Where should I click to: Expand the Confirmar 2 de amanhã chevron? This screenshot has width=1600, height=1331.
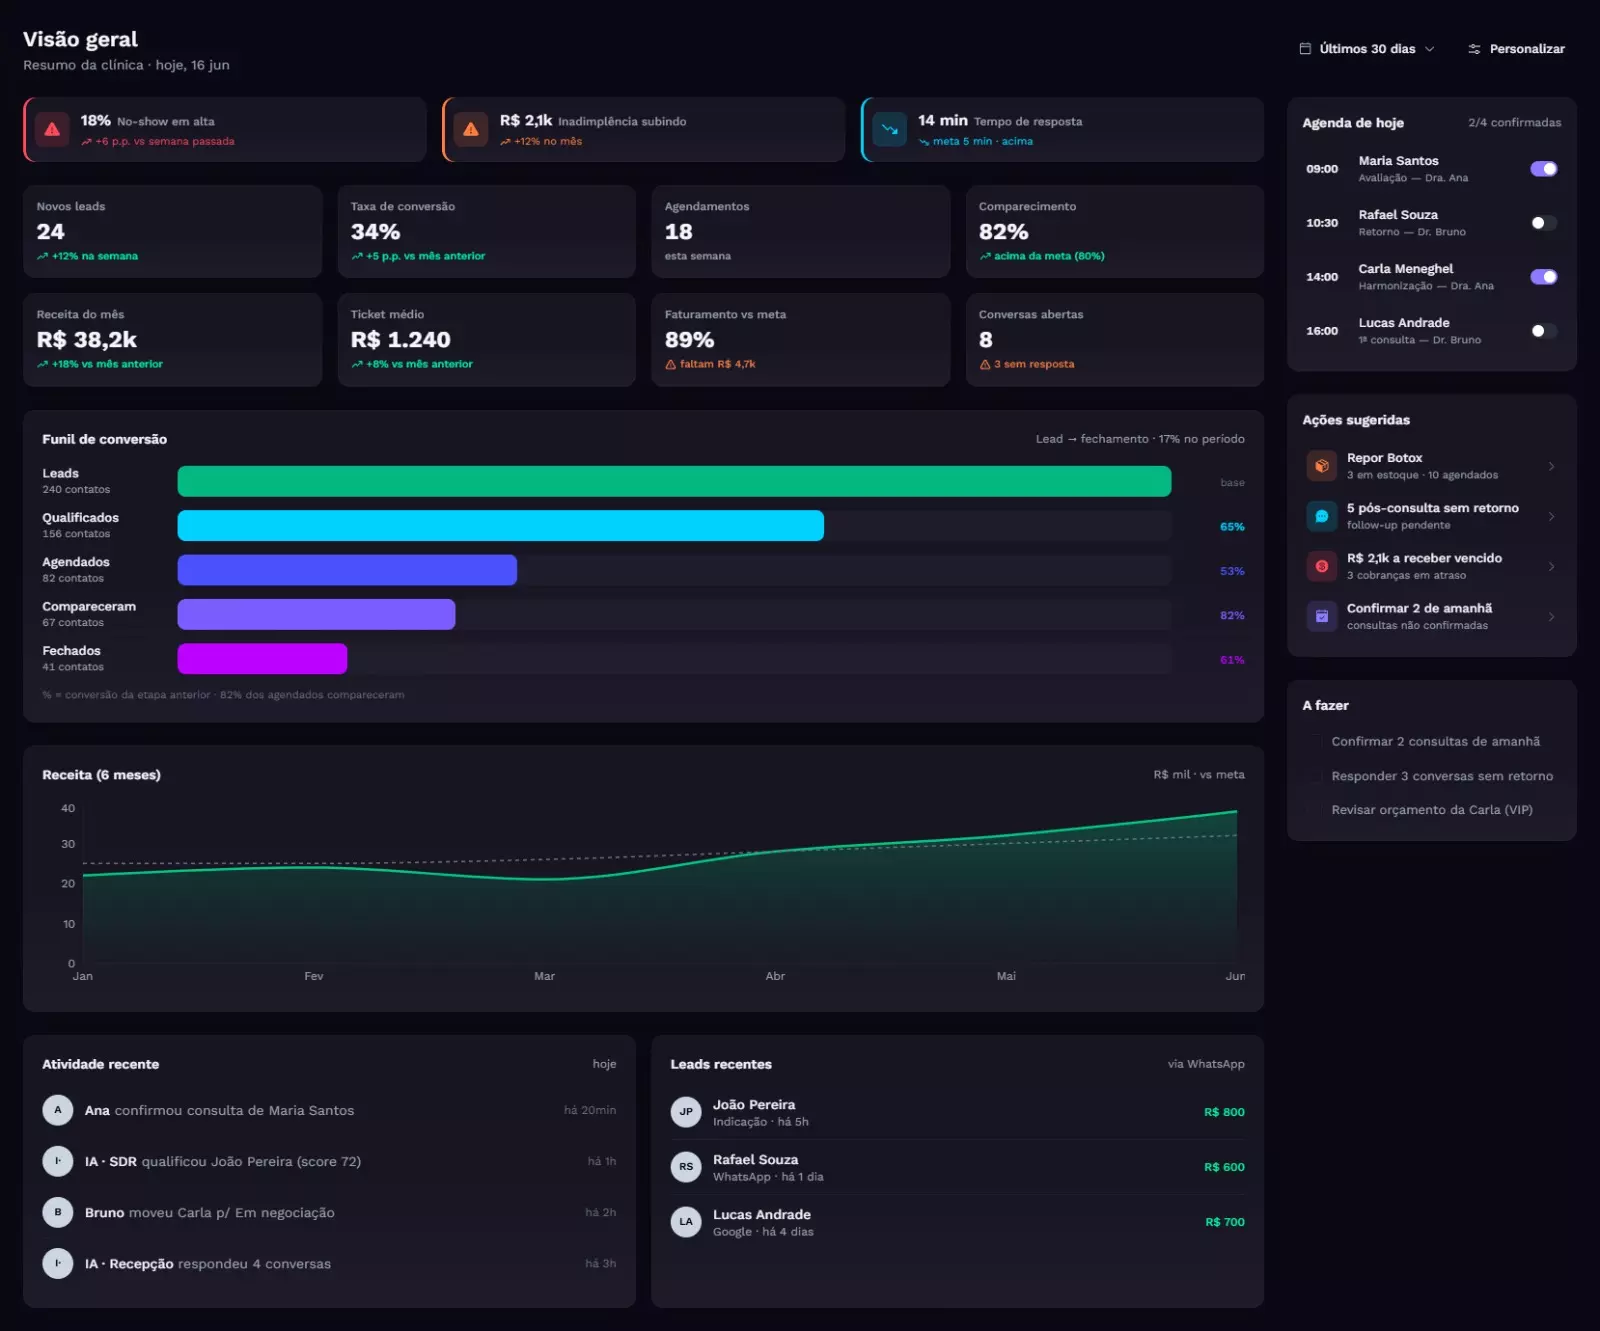coord(1551,616)
